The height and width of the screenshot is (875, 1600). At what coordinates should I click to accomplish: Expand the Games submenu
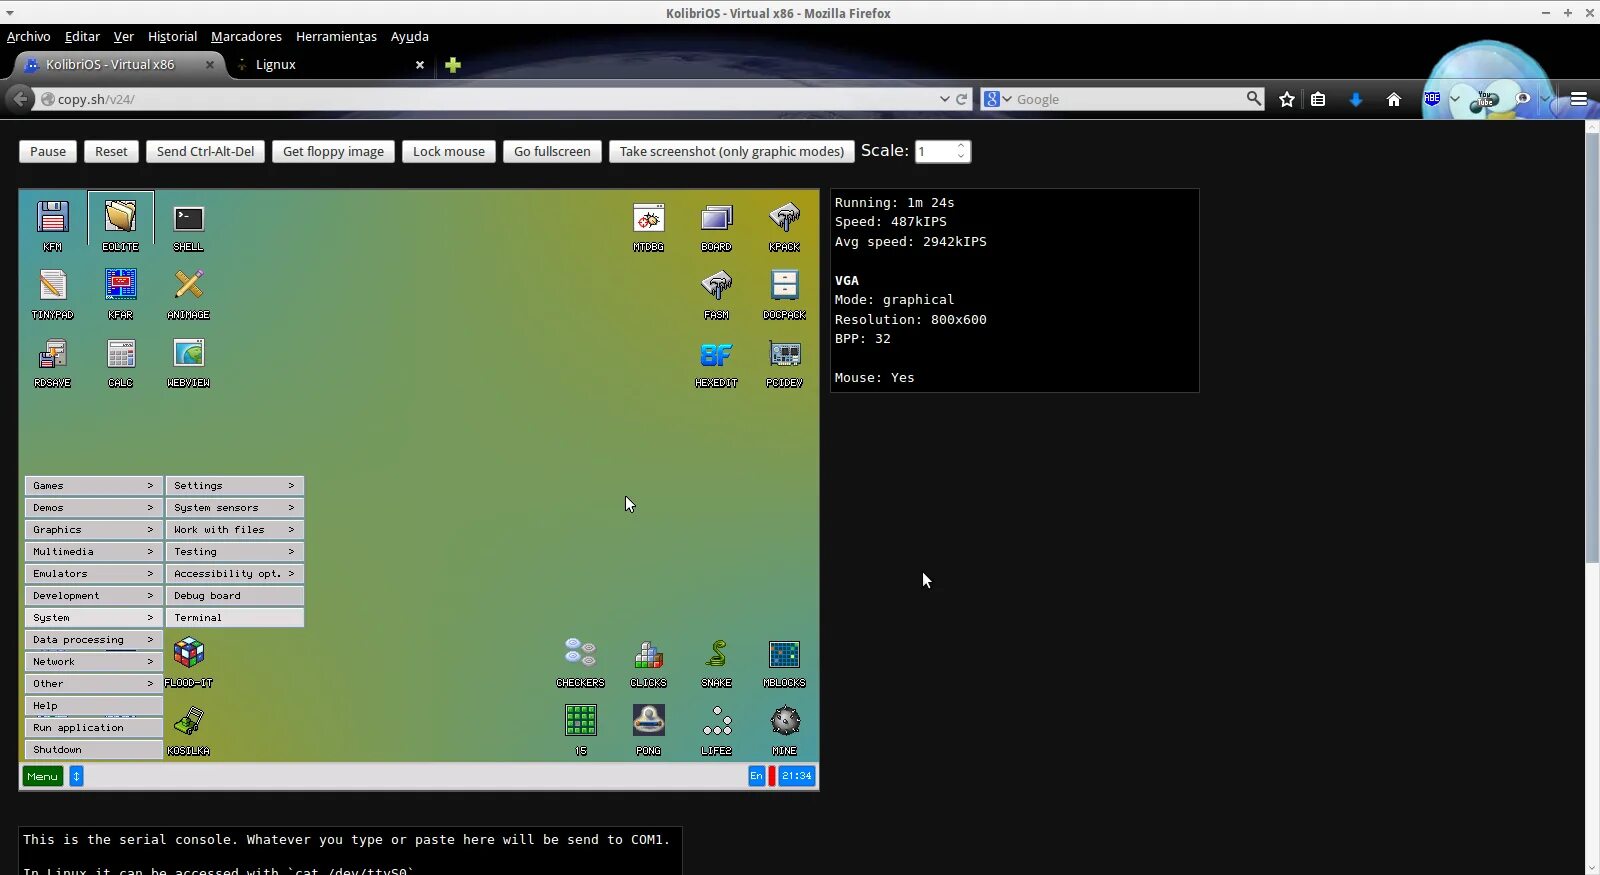tap(93, 486)
